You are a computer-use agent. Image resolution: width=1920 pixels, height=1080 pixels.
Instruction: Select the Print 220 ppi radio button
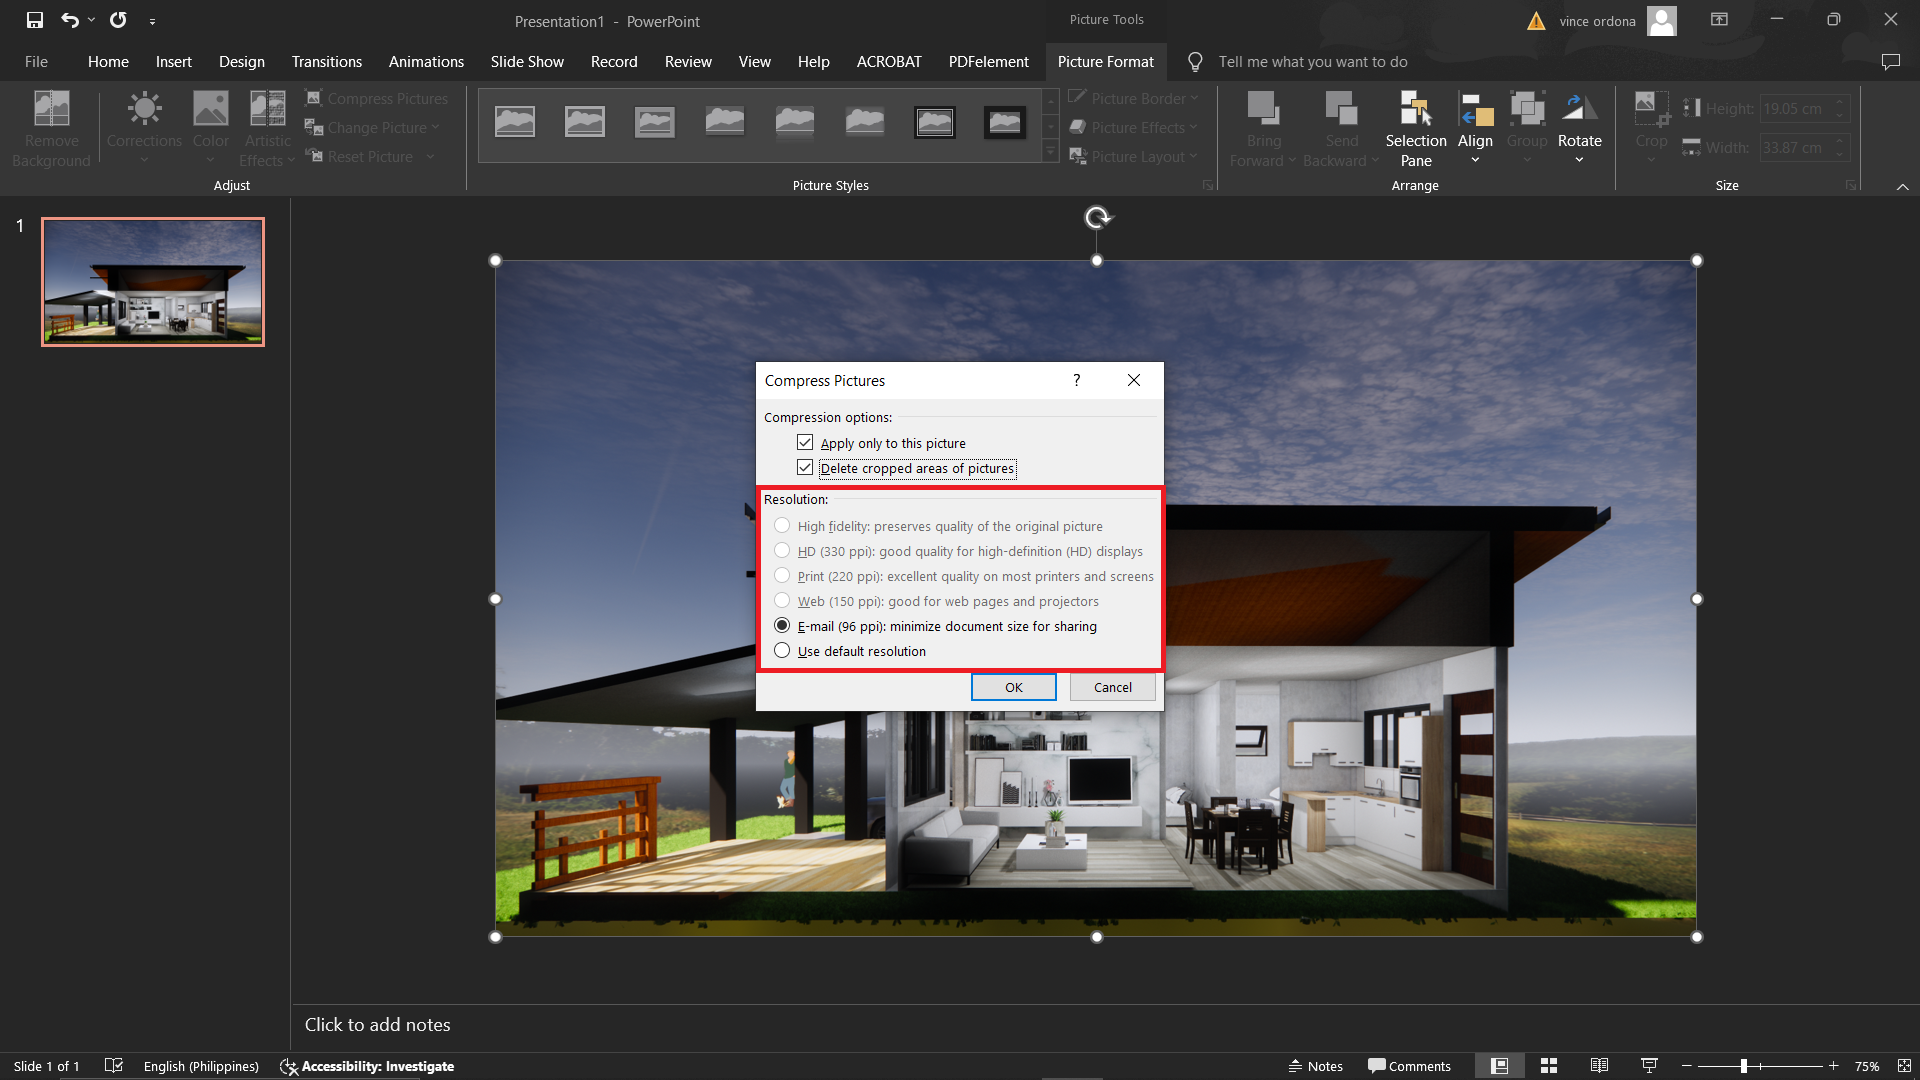[x=783, y=576]
